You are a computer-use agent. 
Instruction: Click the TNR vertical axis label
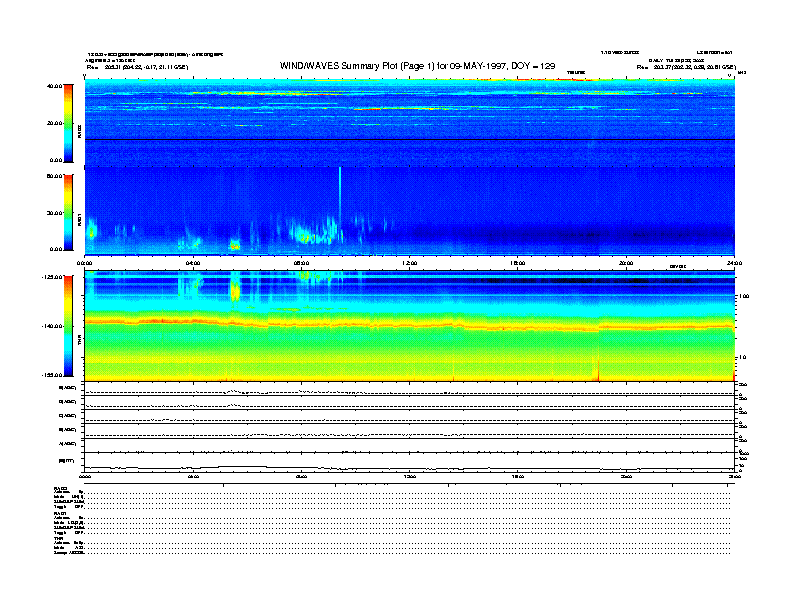[79, 339]
